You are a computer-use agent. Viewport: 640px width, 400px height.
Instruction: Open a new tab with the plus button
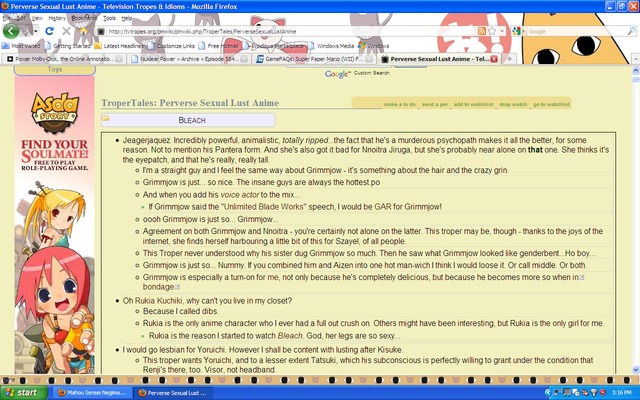coord(509,59)
